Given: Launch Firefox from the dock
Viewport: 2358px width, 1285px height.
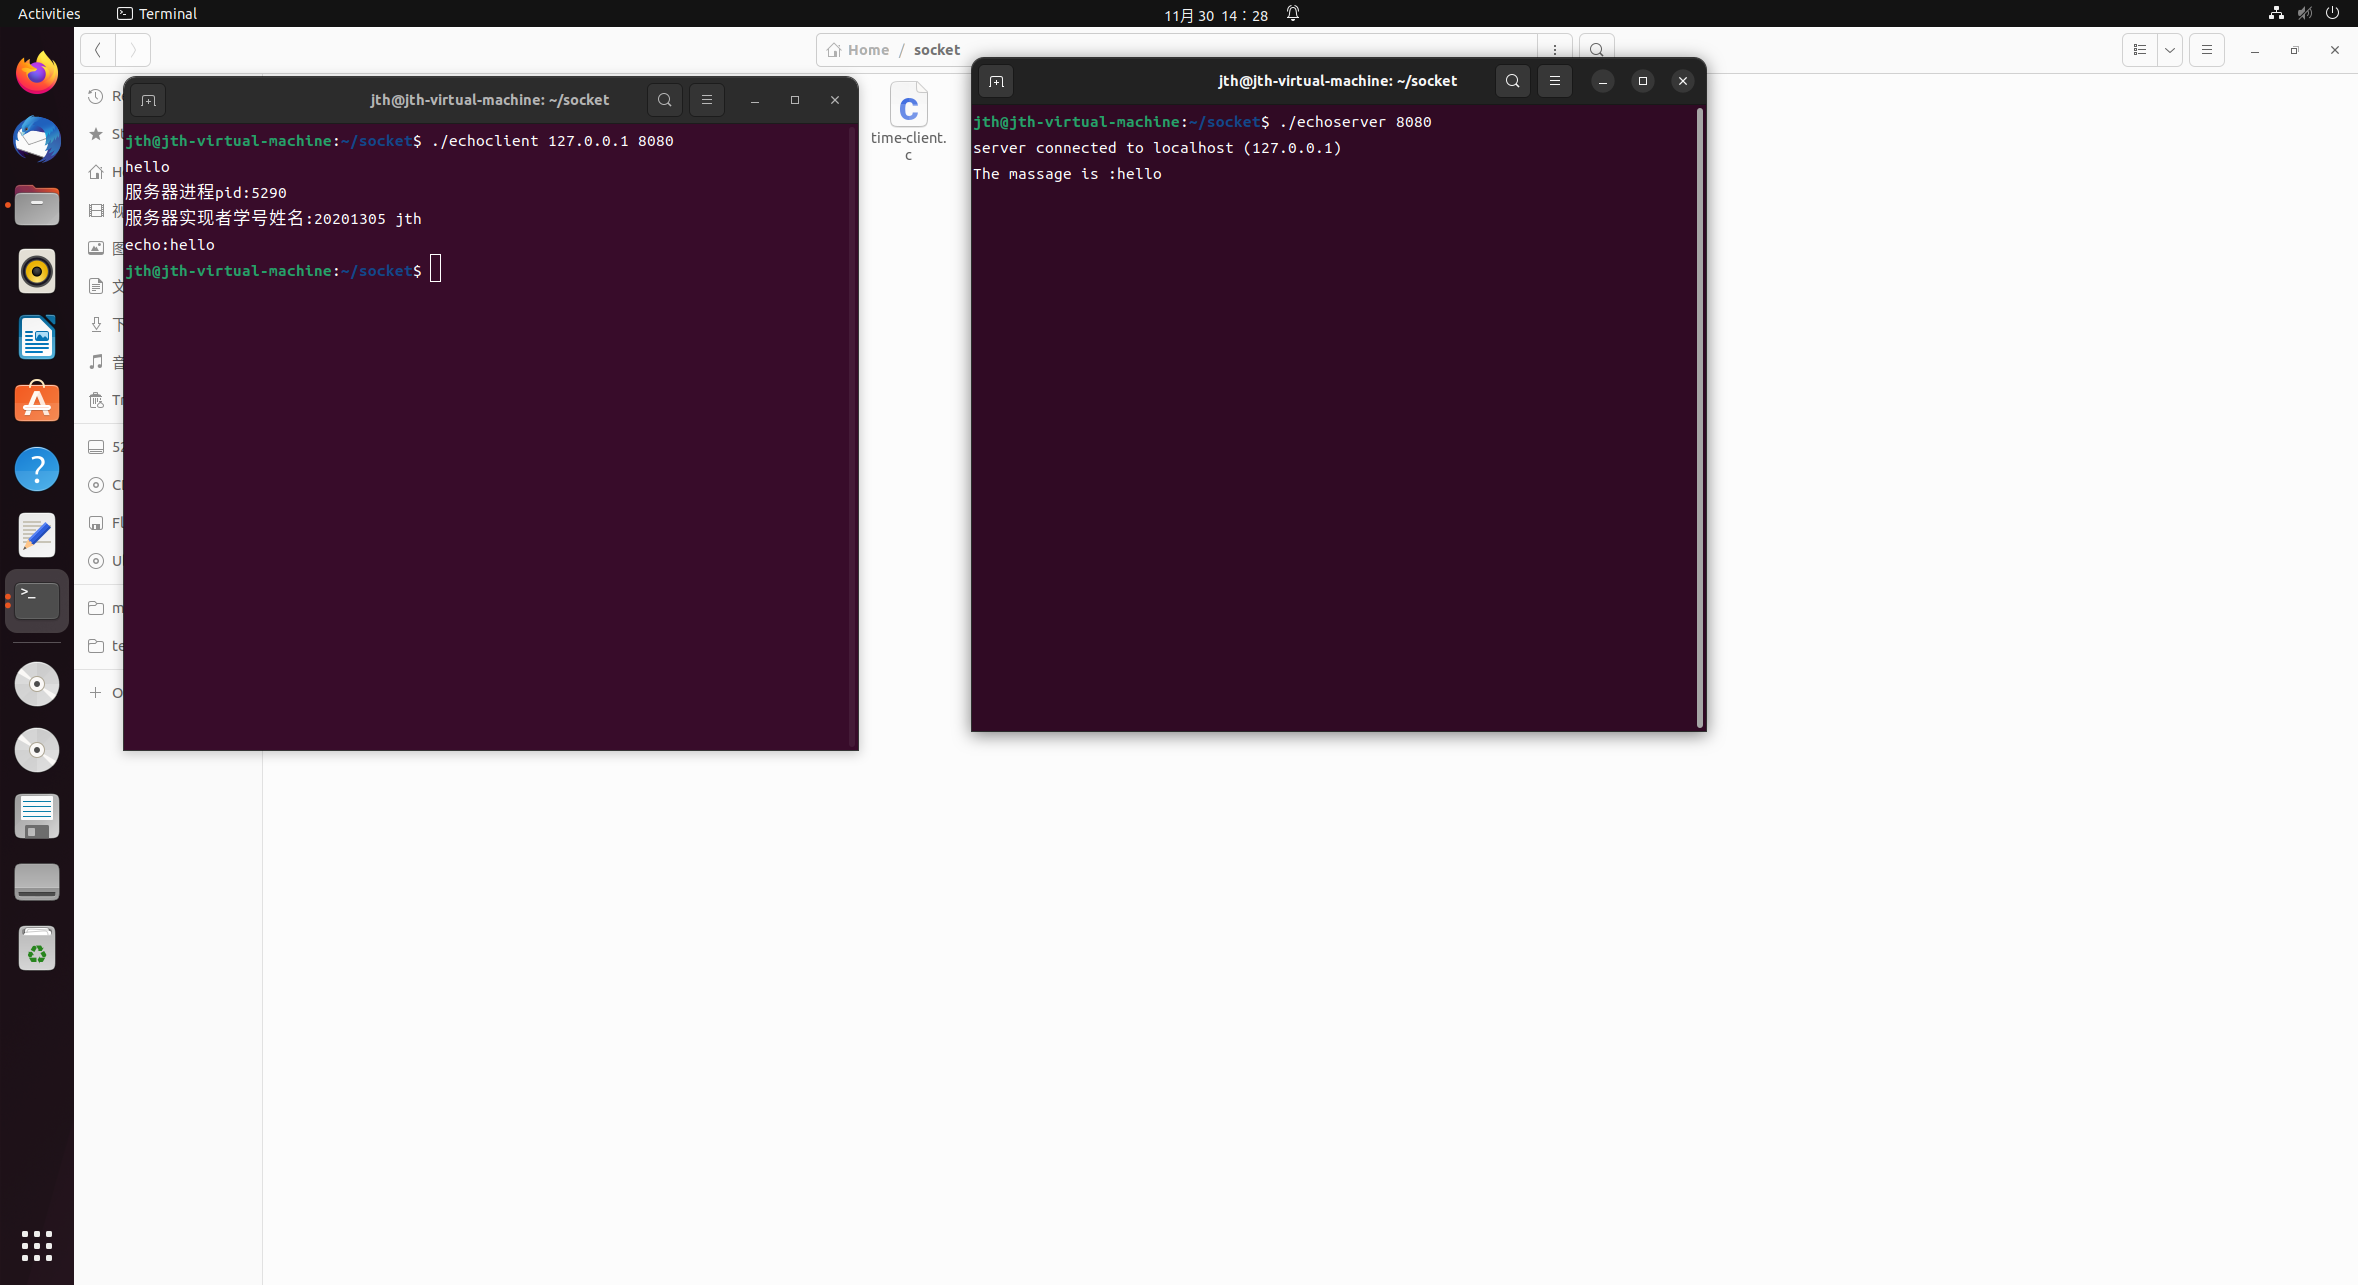Looking at the screenshot, I should tap(37, 73).
